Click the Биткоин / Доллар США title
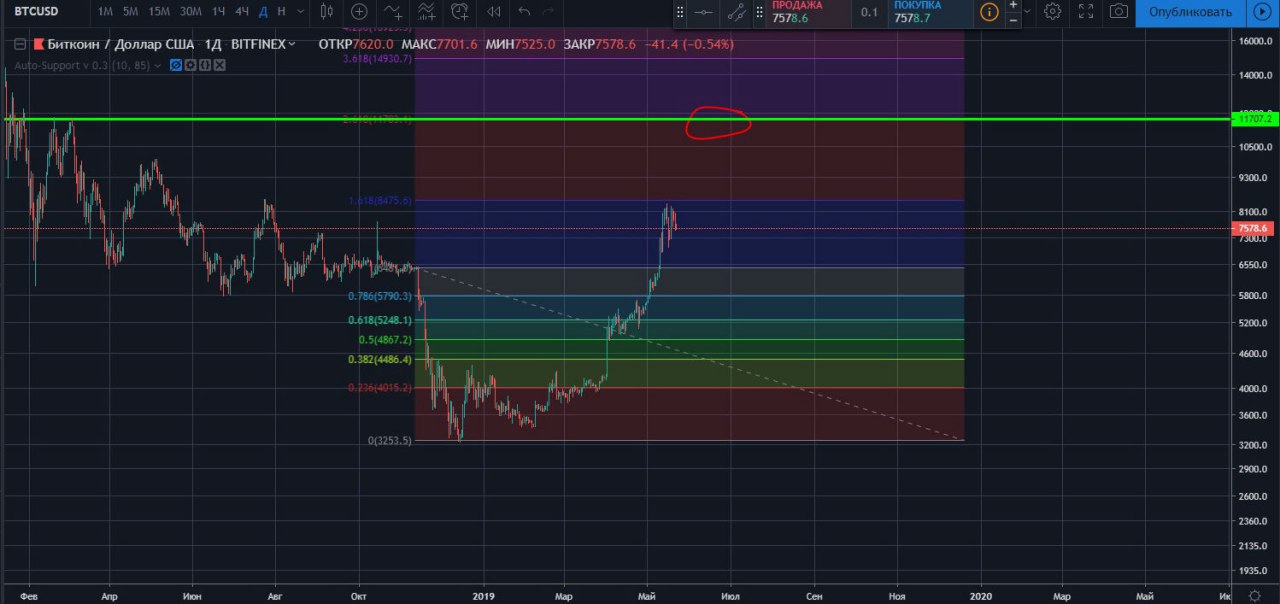Image resolution: width=1280 pixels, height=604 pixels. [122, 45]
